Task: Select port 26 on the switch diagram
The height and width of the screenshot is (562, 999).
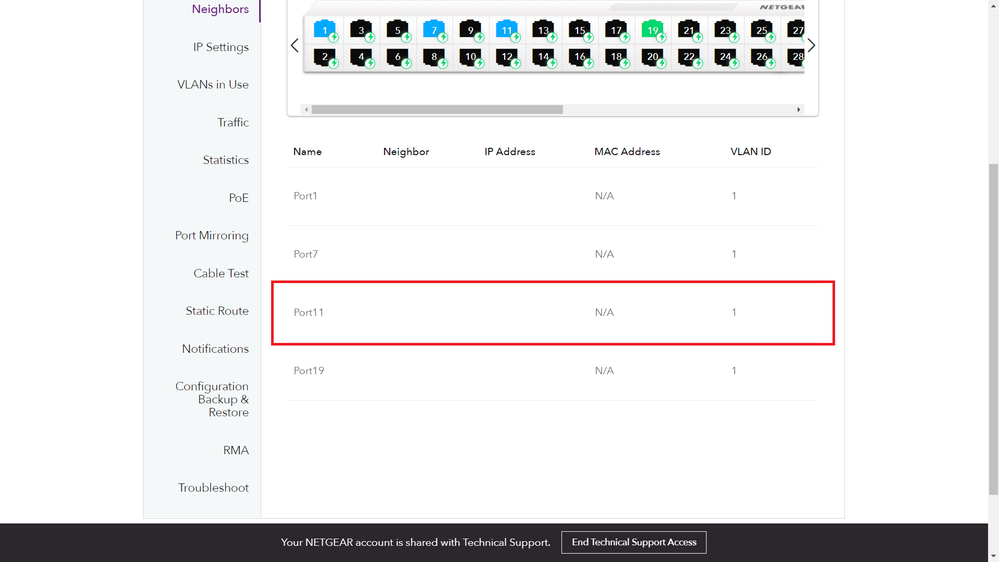Action: pyautogui.click(x=761, y=57)
